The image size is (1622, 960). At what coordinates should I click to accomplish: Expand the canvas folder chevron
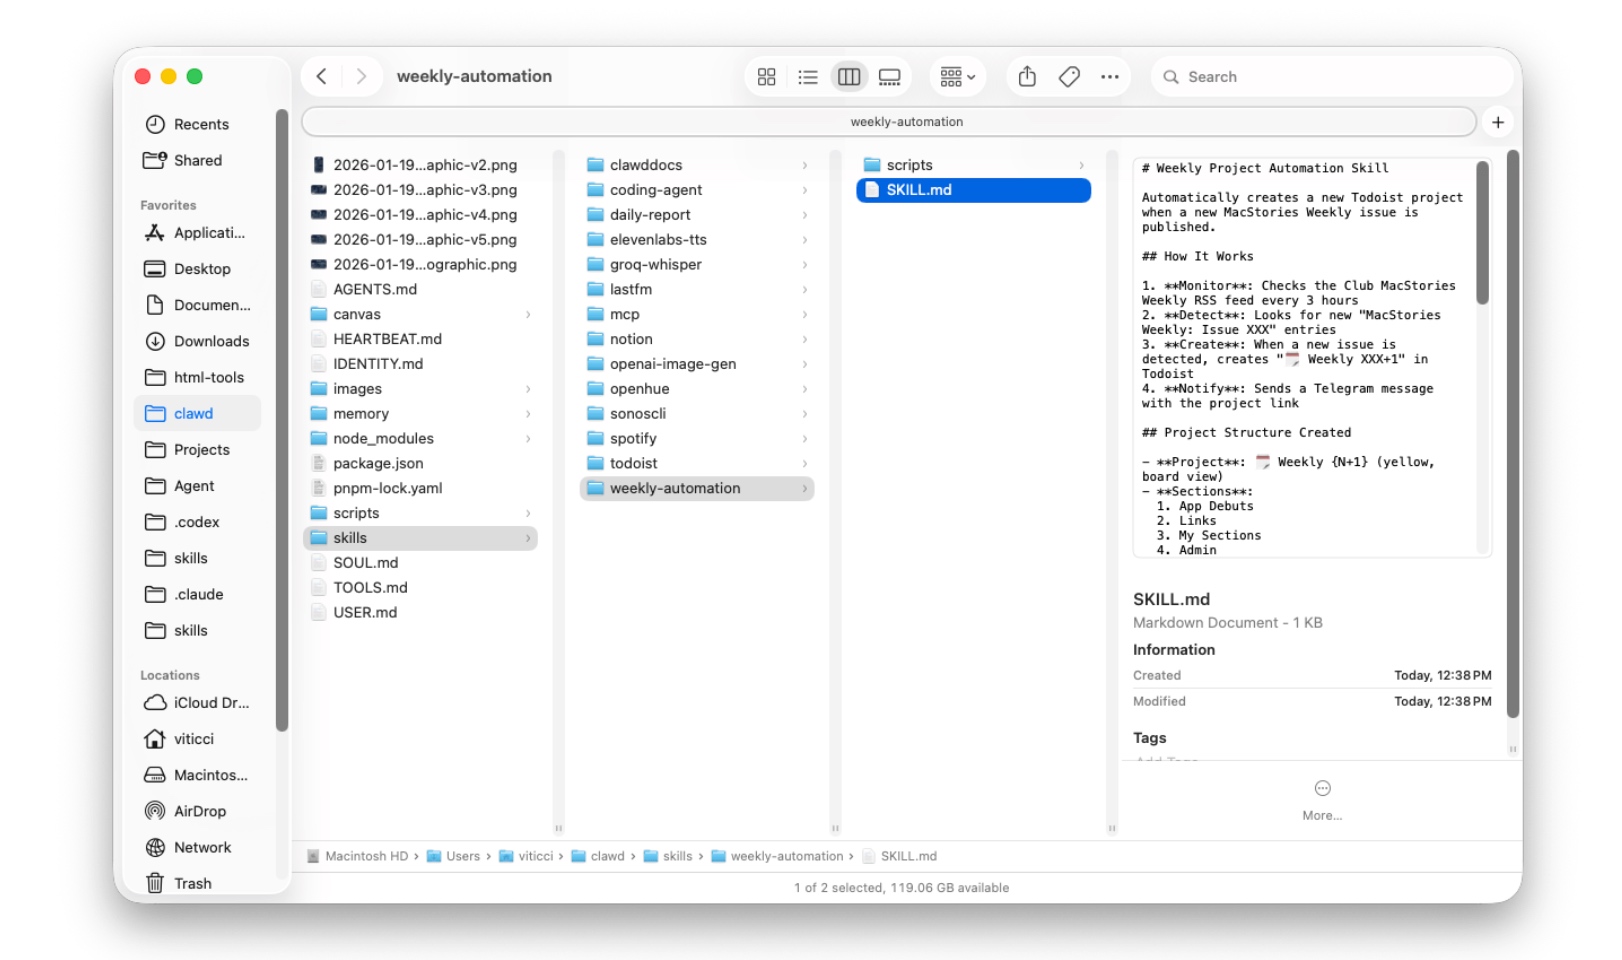(x=528, y=314)
